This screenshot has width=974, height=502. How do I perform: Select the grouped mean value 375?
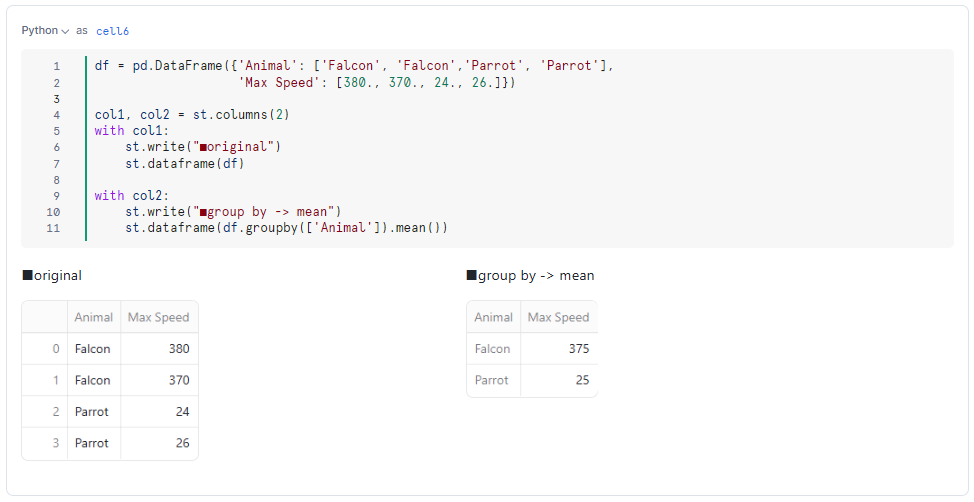(x=558, y=349)
